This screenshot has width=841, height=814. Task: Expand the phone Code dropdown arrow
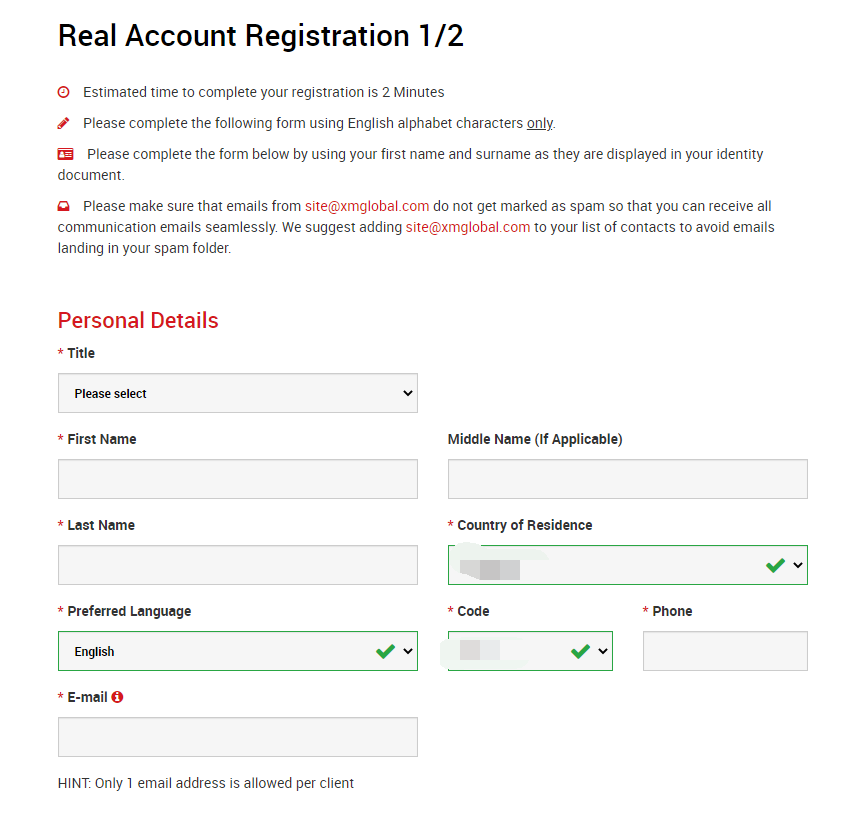tap(603, 651)
